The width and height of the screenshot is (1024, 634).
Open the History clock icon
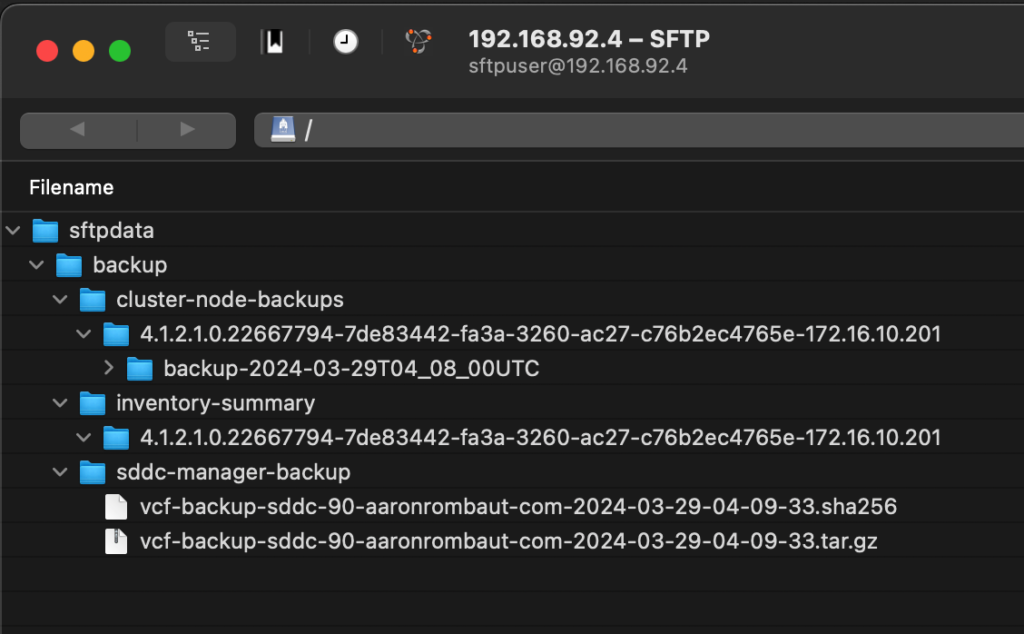click(x=345, y=42)
